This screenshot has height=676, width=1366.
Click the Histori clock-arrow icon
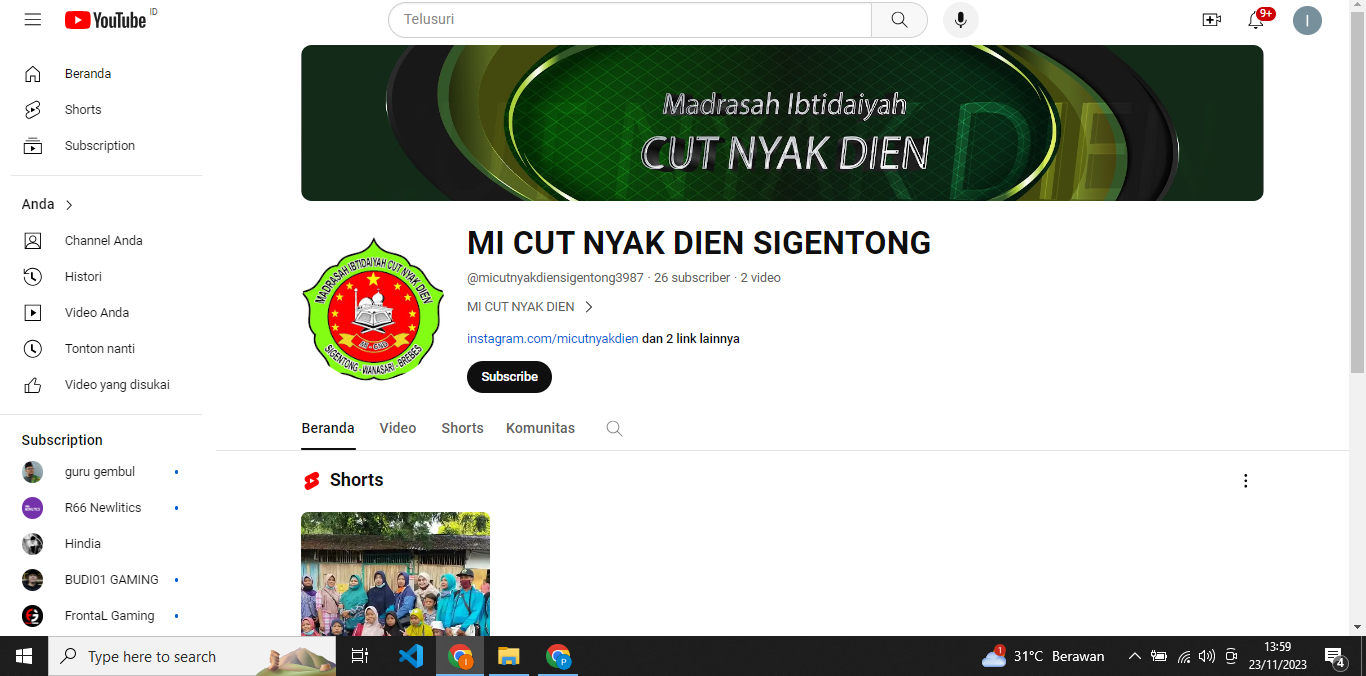point(33,277)
